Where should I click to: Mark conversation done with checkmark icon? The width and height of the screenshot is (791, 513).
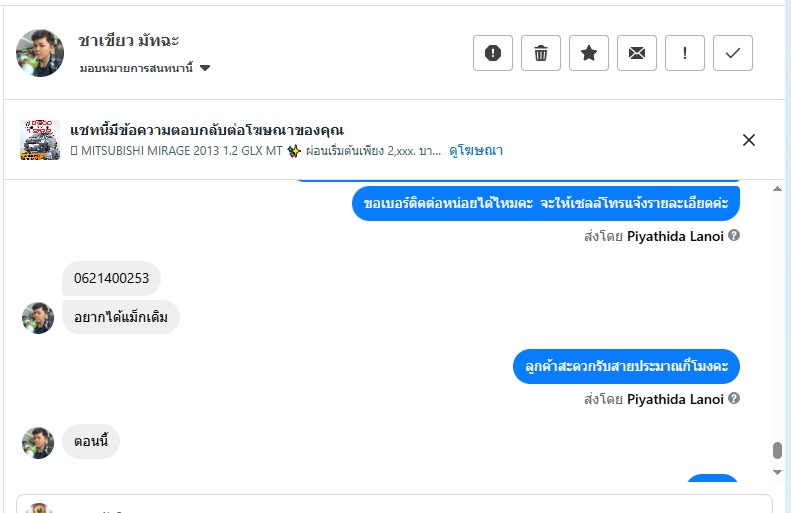tap(733, 53)
